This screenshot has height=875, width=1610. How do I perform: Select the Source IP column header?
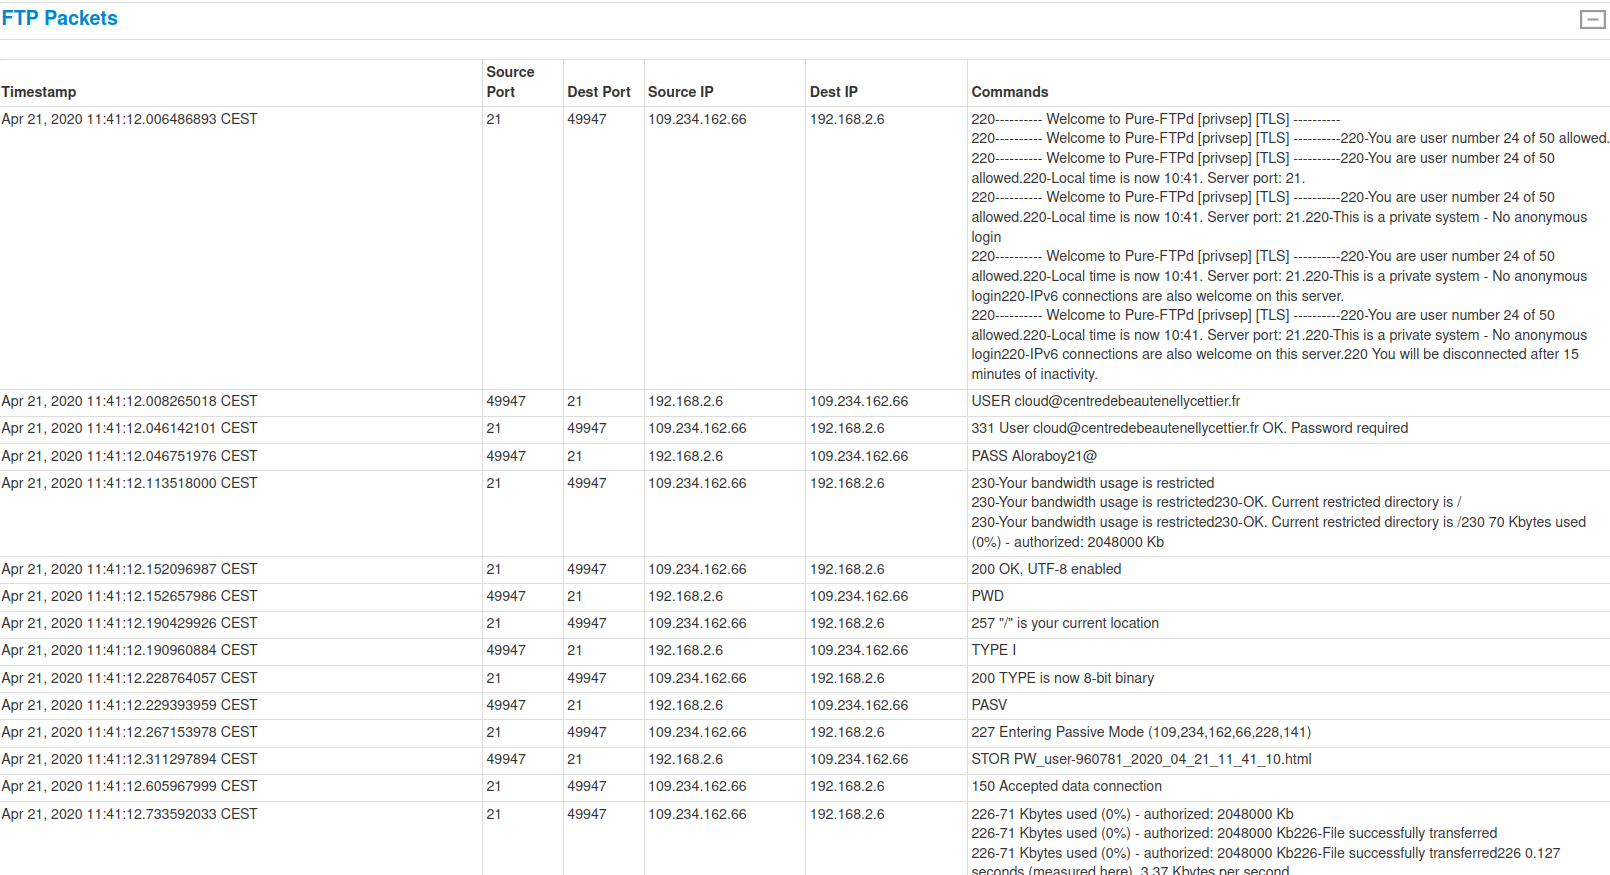(680, 92)
